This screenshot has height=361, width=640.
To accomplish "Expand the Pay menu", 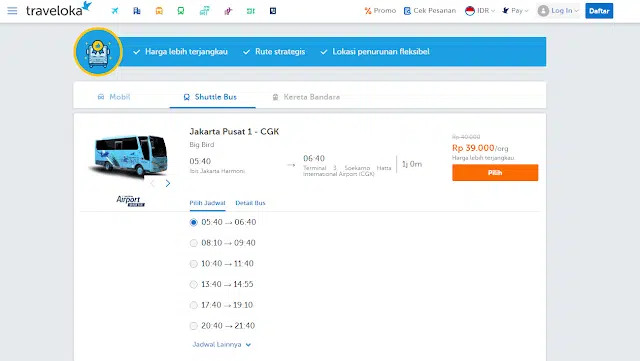I will pyautogui.click(x=515, y=11).
